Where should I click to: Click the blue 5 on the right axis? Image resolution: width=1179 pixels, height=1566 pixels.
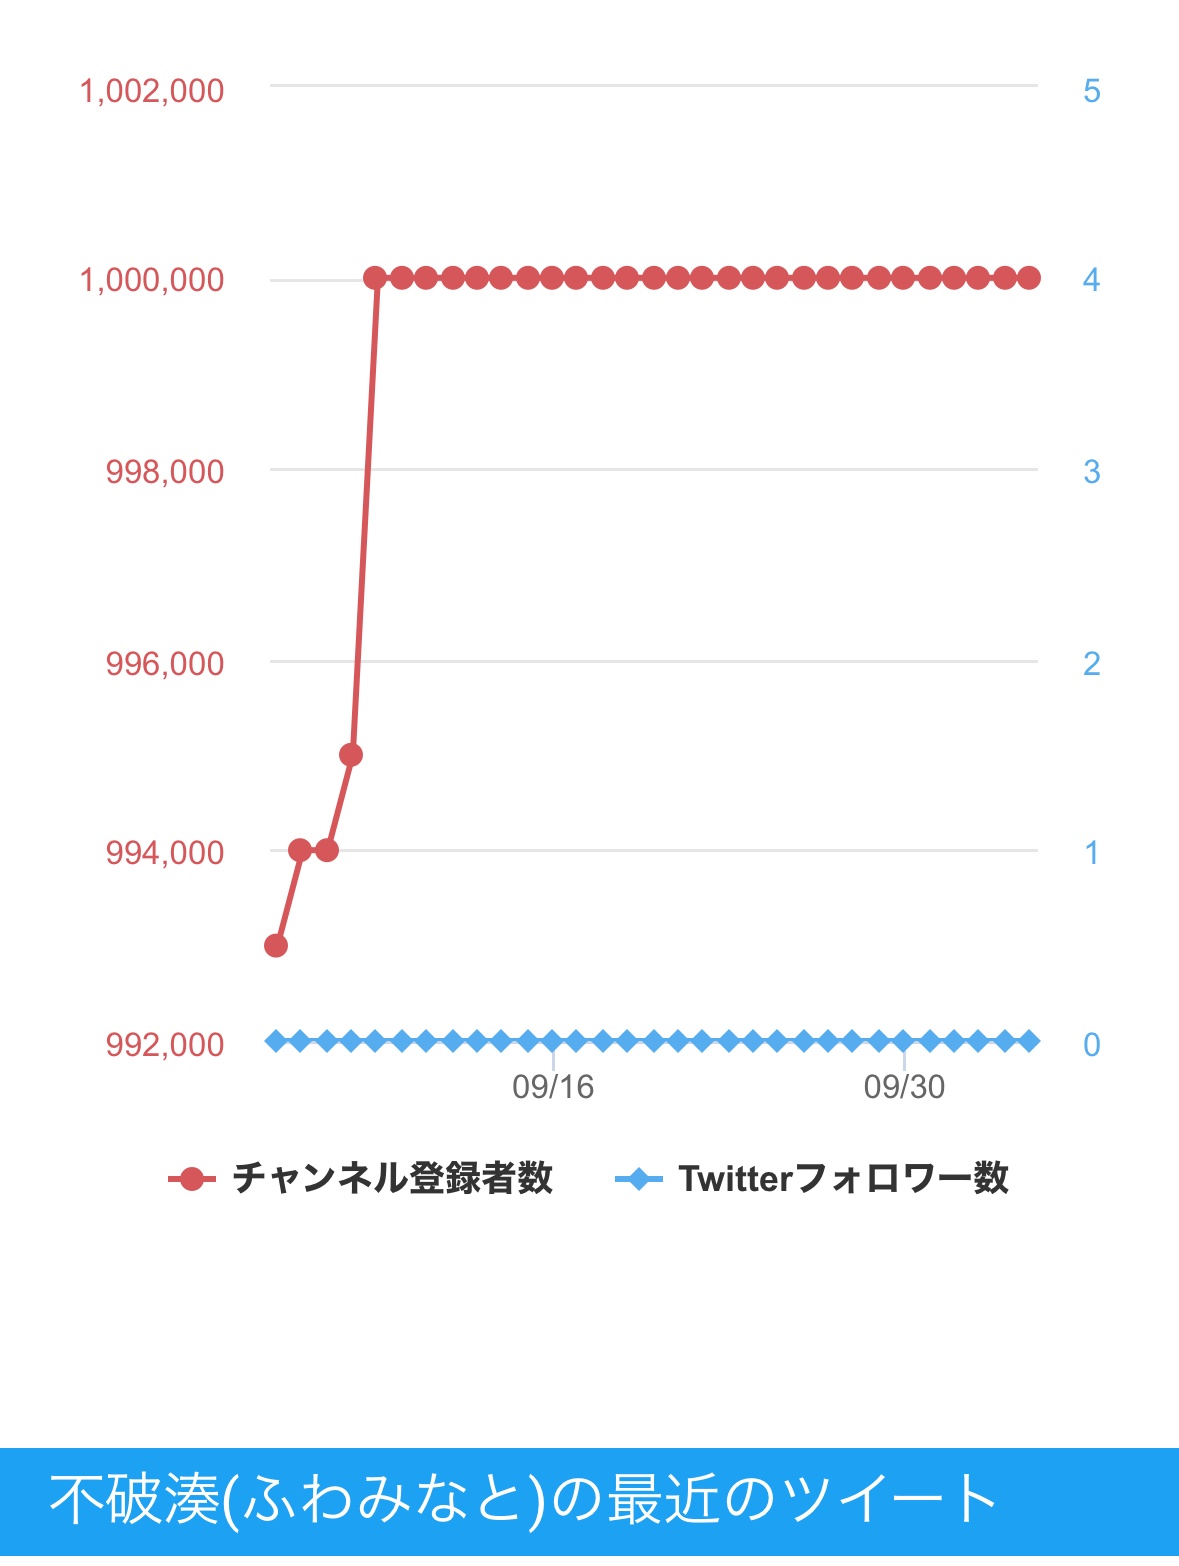click(x=1091, y=91)
